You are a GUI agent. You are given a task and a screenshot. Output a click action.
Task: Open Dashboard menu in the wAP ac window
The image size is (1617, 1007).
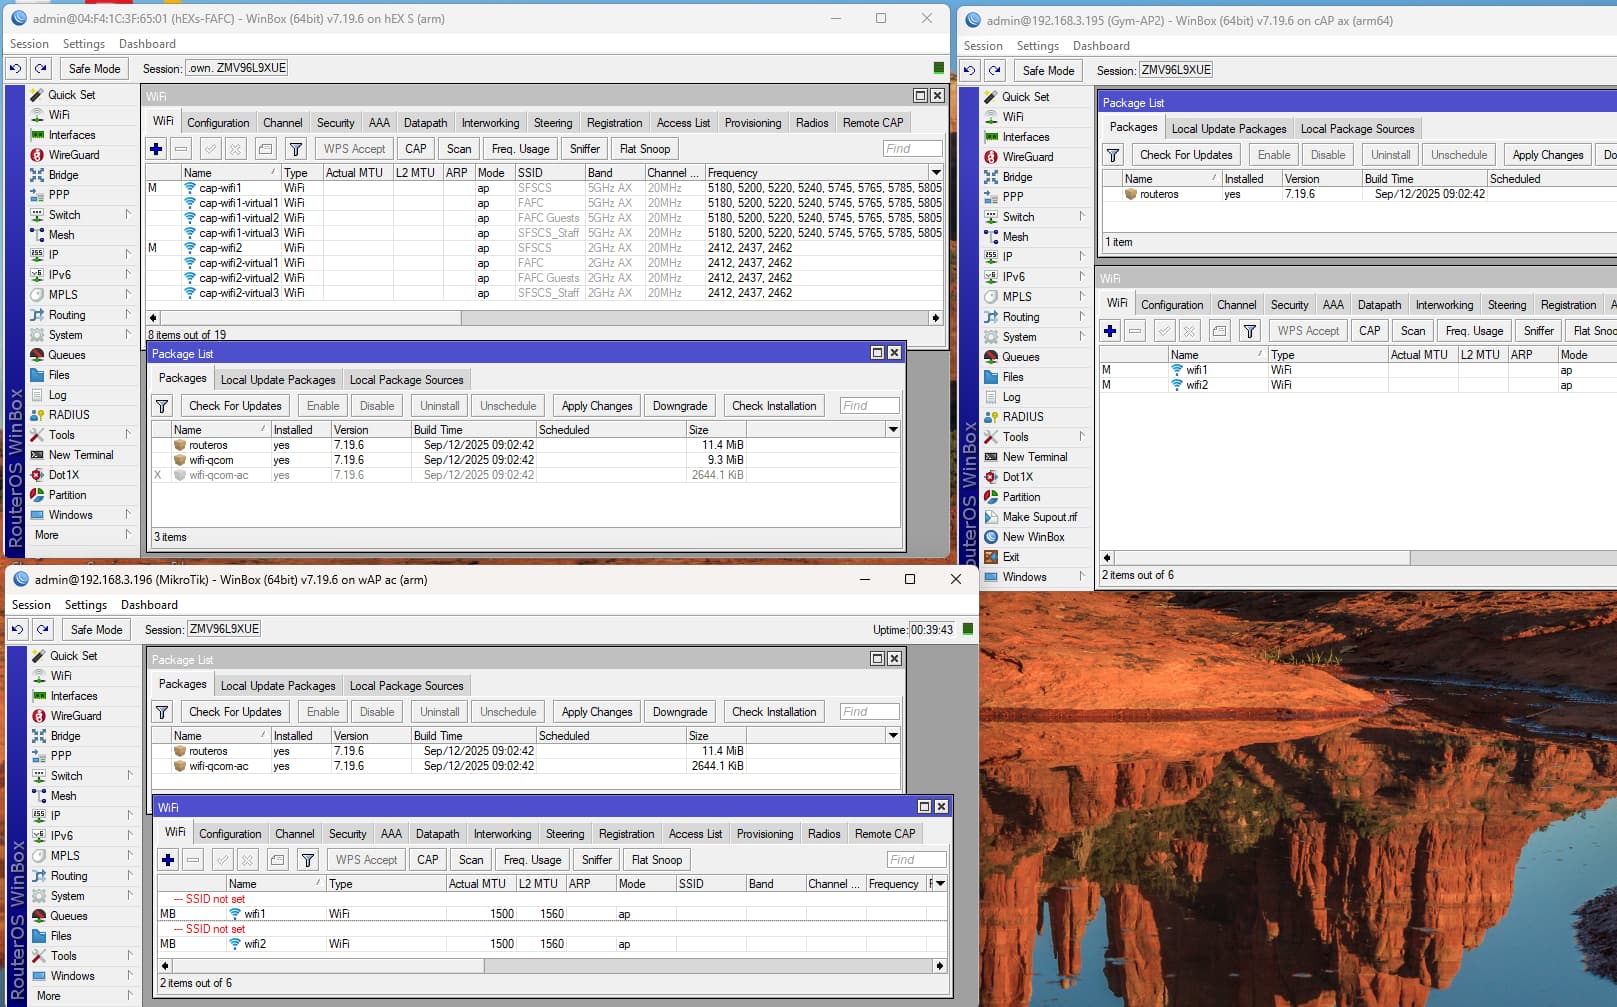pyautogui.click(x=149, y=605)
